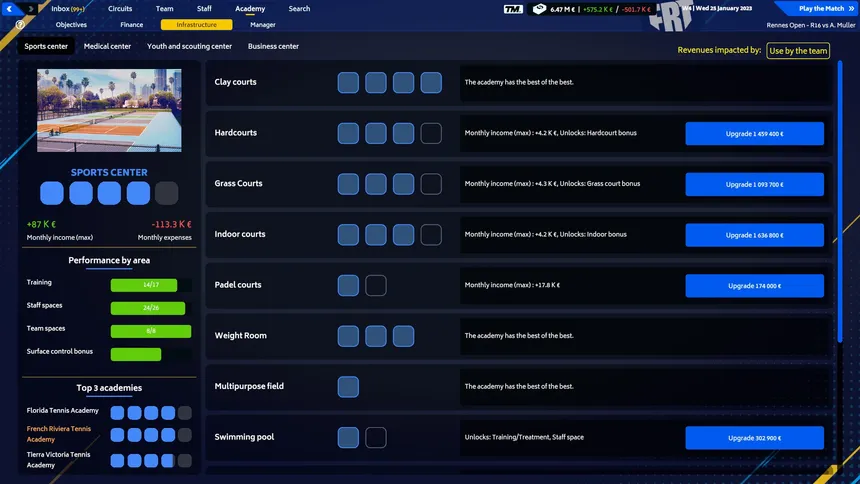The width and height of the screenshot is (860, 484).
Task: Select the Sports center tab
Action: (x=46, y=46)
